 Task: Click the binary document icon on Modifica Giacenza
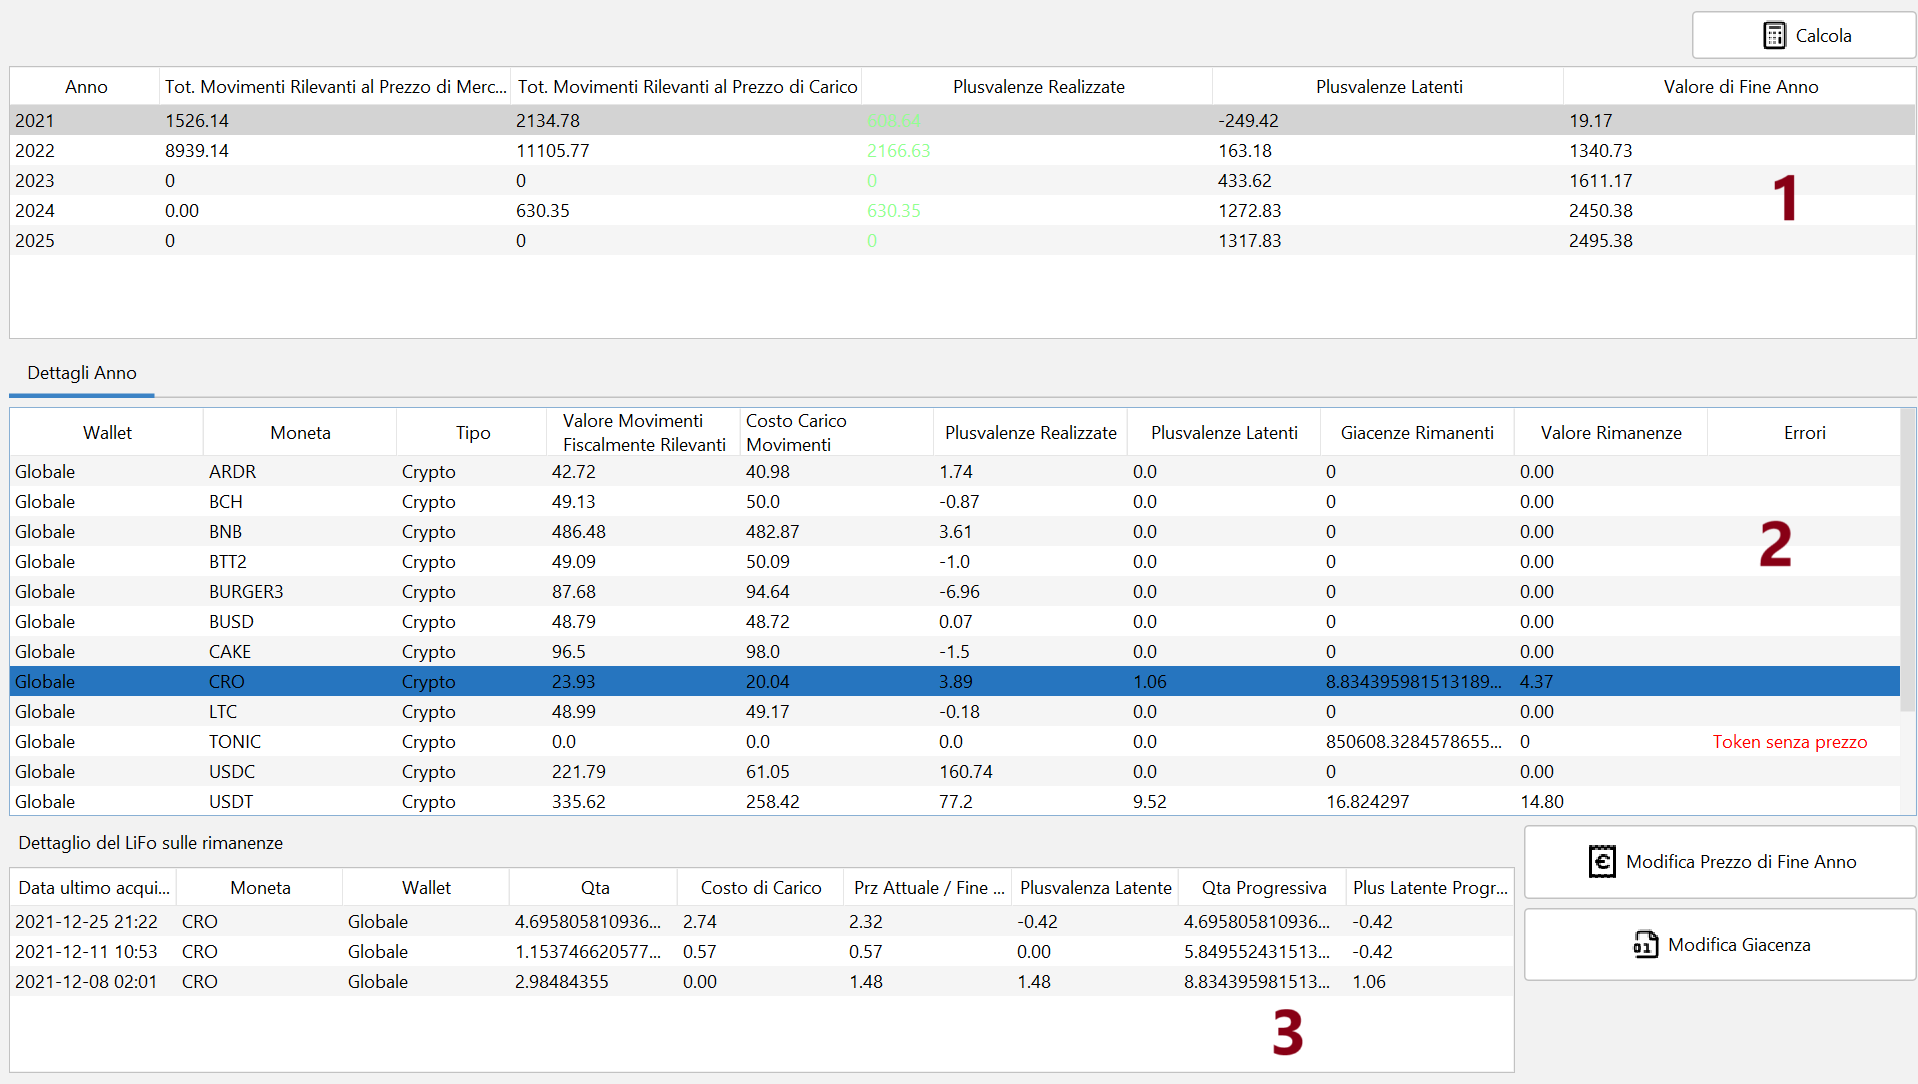[x=1645, y=945]
